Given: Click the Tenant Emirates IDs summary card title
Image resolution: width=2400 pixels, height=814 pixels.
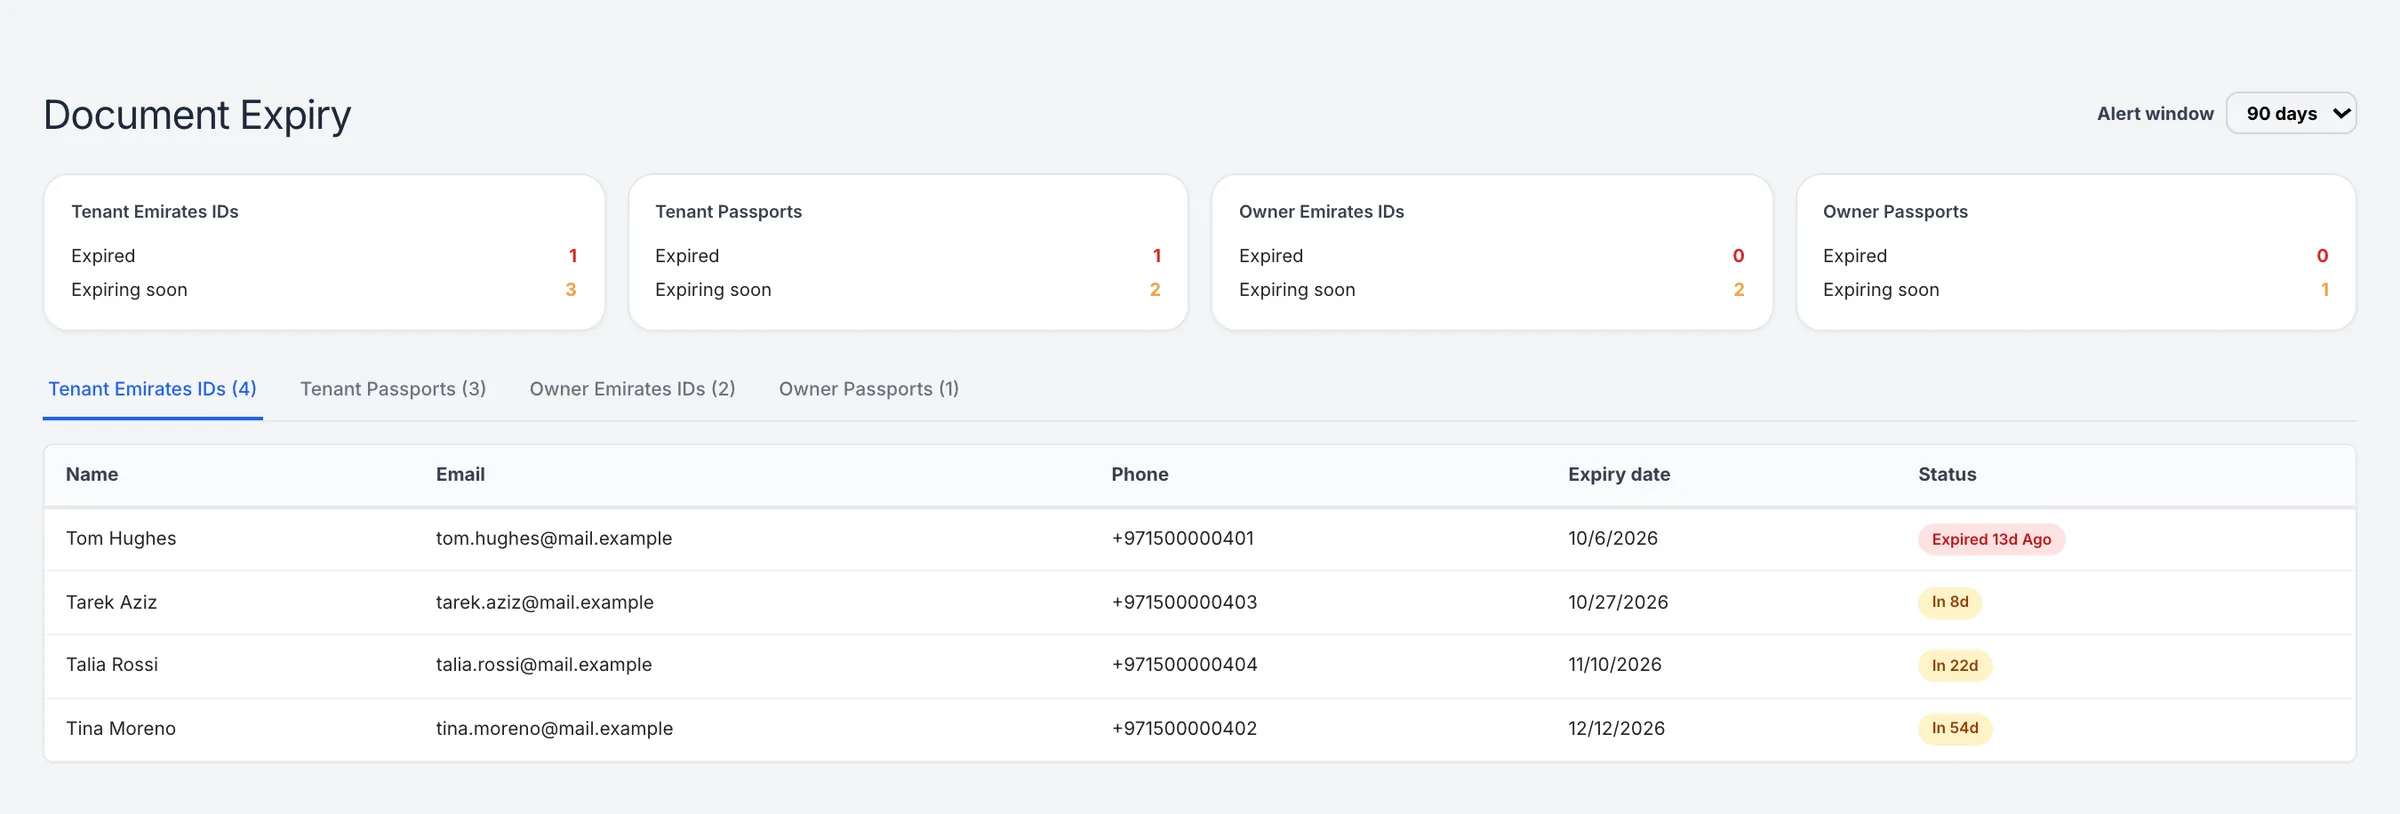Looking at the screenshot, I should point(155,212).
